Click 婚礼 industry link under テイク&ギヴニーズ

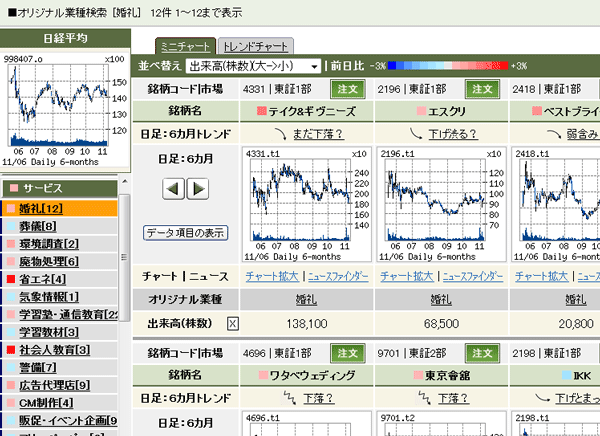(307, 300)
